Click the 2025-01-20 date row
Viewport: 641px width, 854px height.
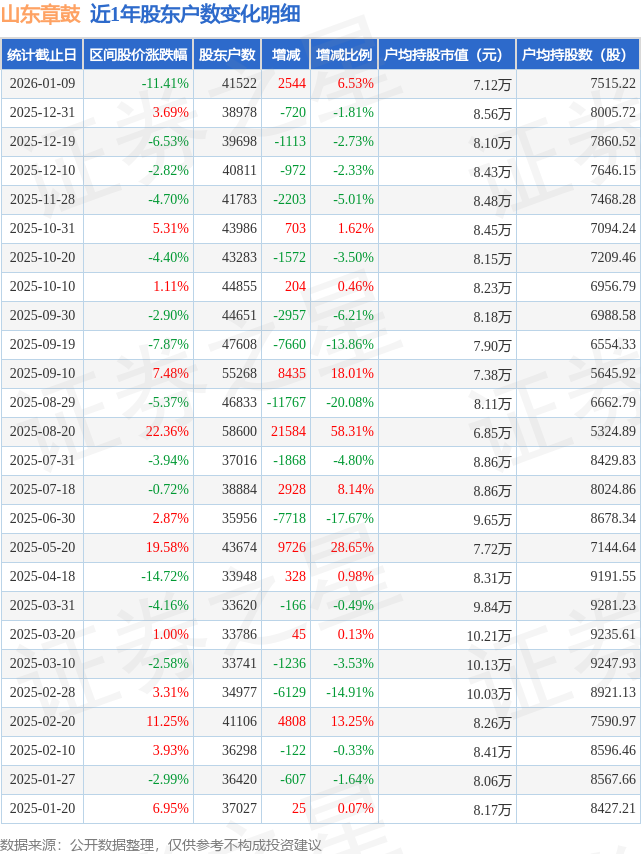(41, 809)
